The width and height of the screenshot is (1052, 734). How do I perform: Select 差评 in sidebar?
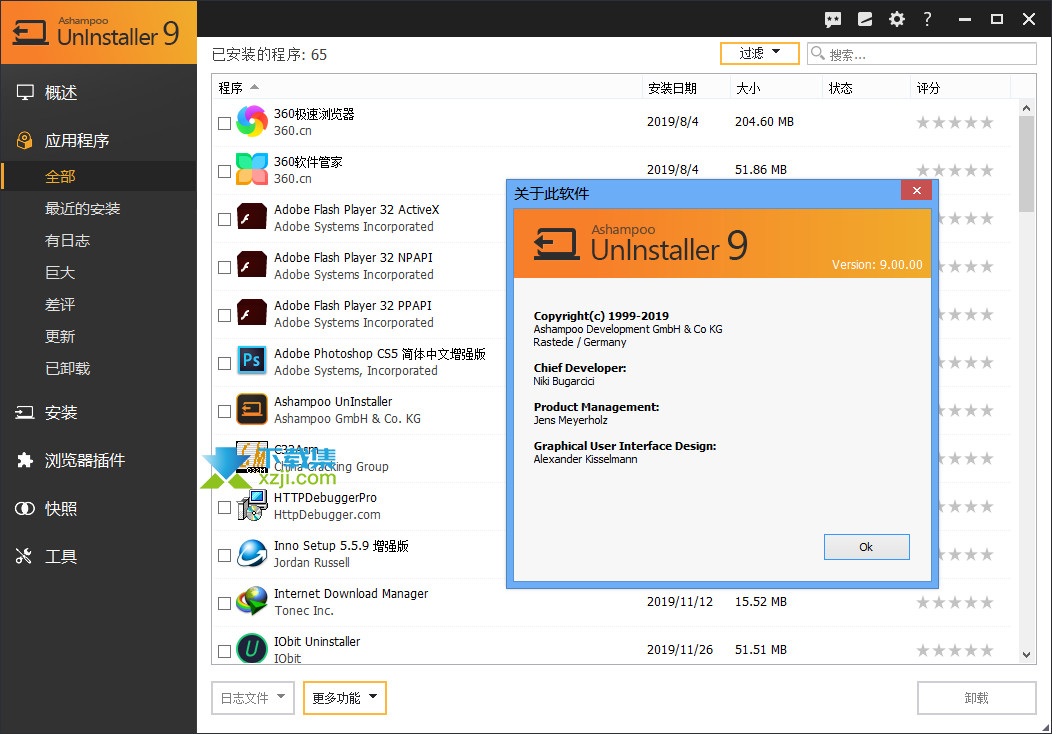(99, 305)
